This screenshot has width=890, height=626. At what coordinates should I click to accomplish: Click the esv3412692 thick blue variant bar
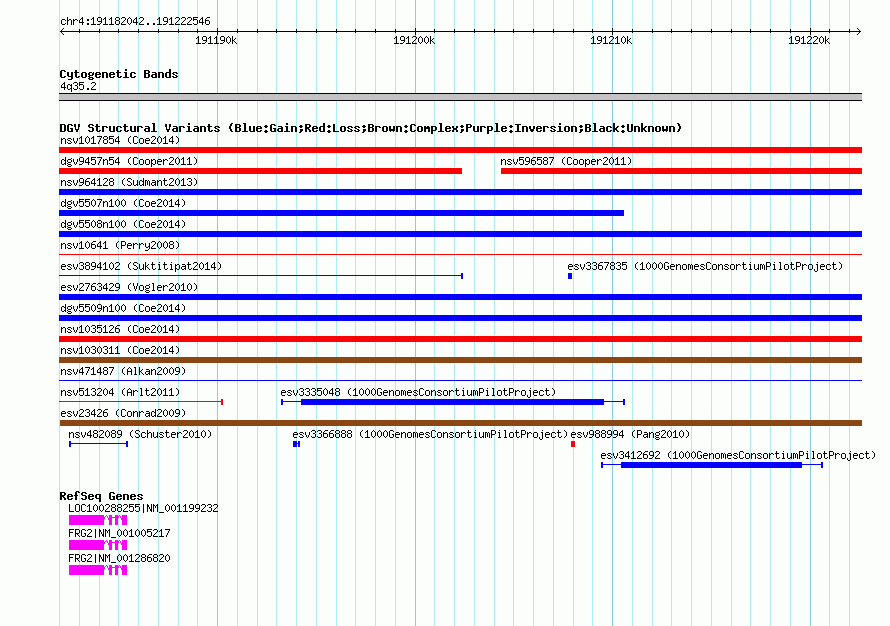pos(711,465)
